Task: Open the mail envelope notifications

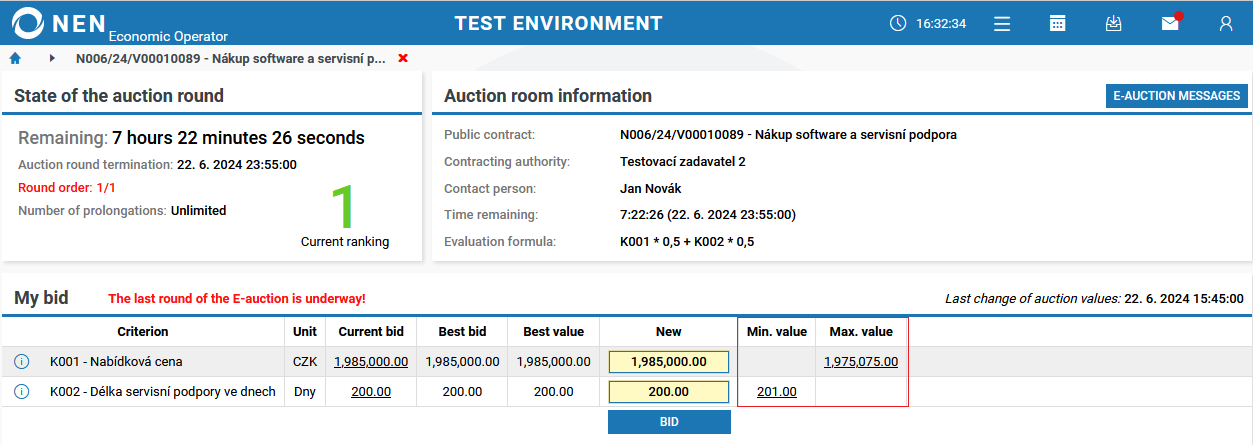Action: coord(1170,23)
